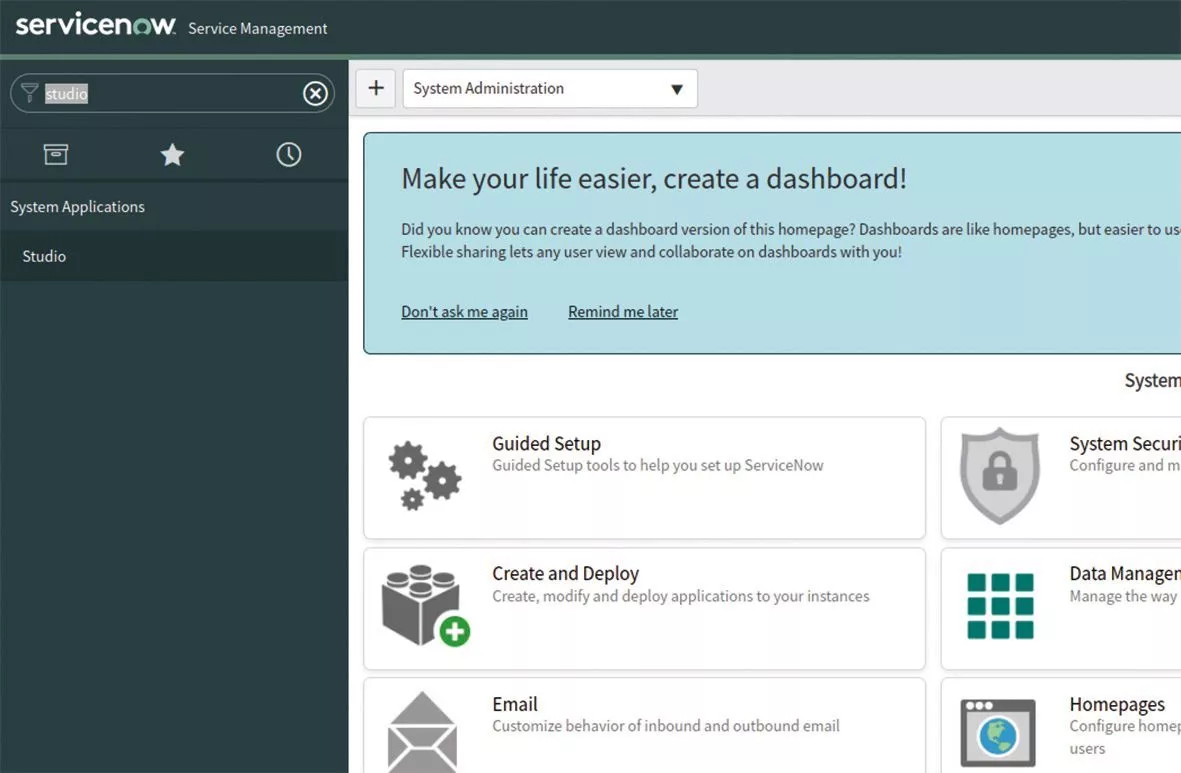Screen dimensions: 1181x773
Task: Click the Guided Setup gears icon
Action: pos(425,476)
